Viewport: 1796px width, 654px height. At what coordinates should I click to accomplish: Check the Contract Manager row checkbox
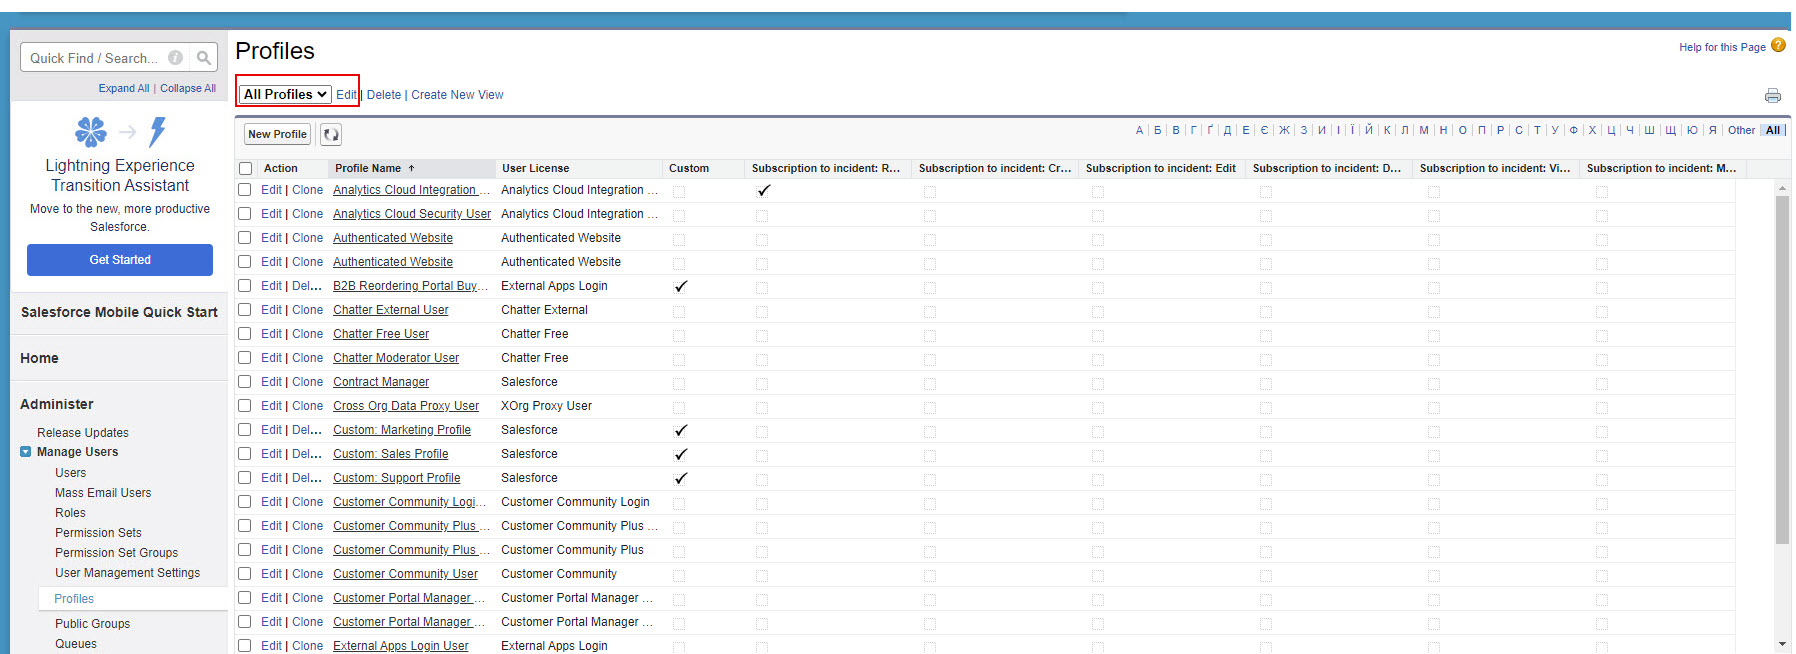[244, 382]
